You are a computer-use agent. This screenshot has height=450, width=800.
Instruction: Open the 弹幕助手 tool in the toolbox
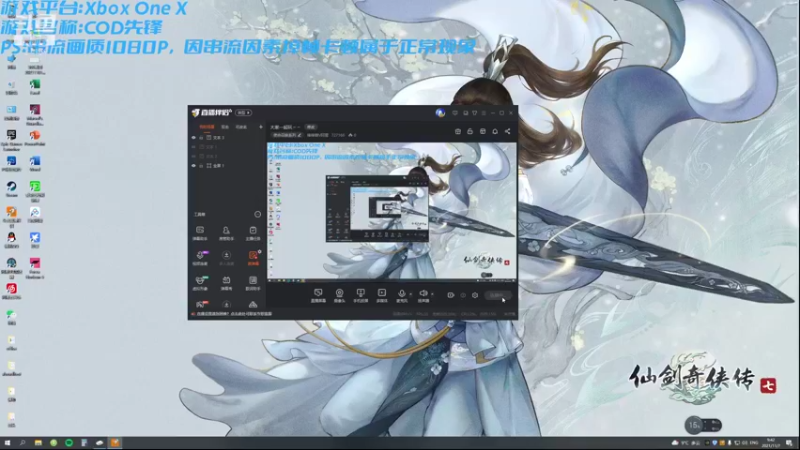click(200, 233)
